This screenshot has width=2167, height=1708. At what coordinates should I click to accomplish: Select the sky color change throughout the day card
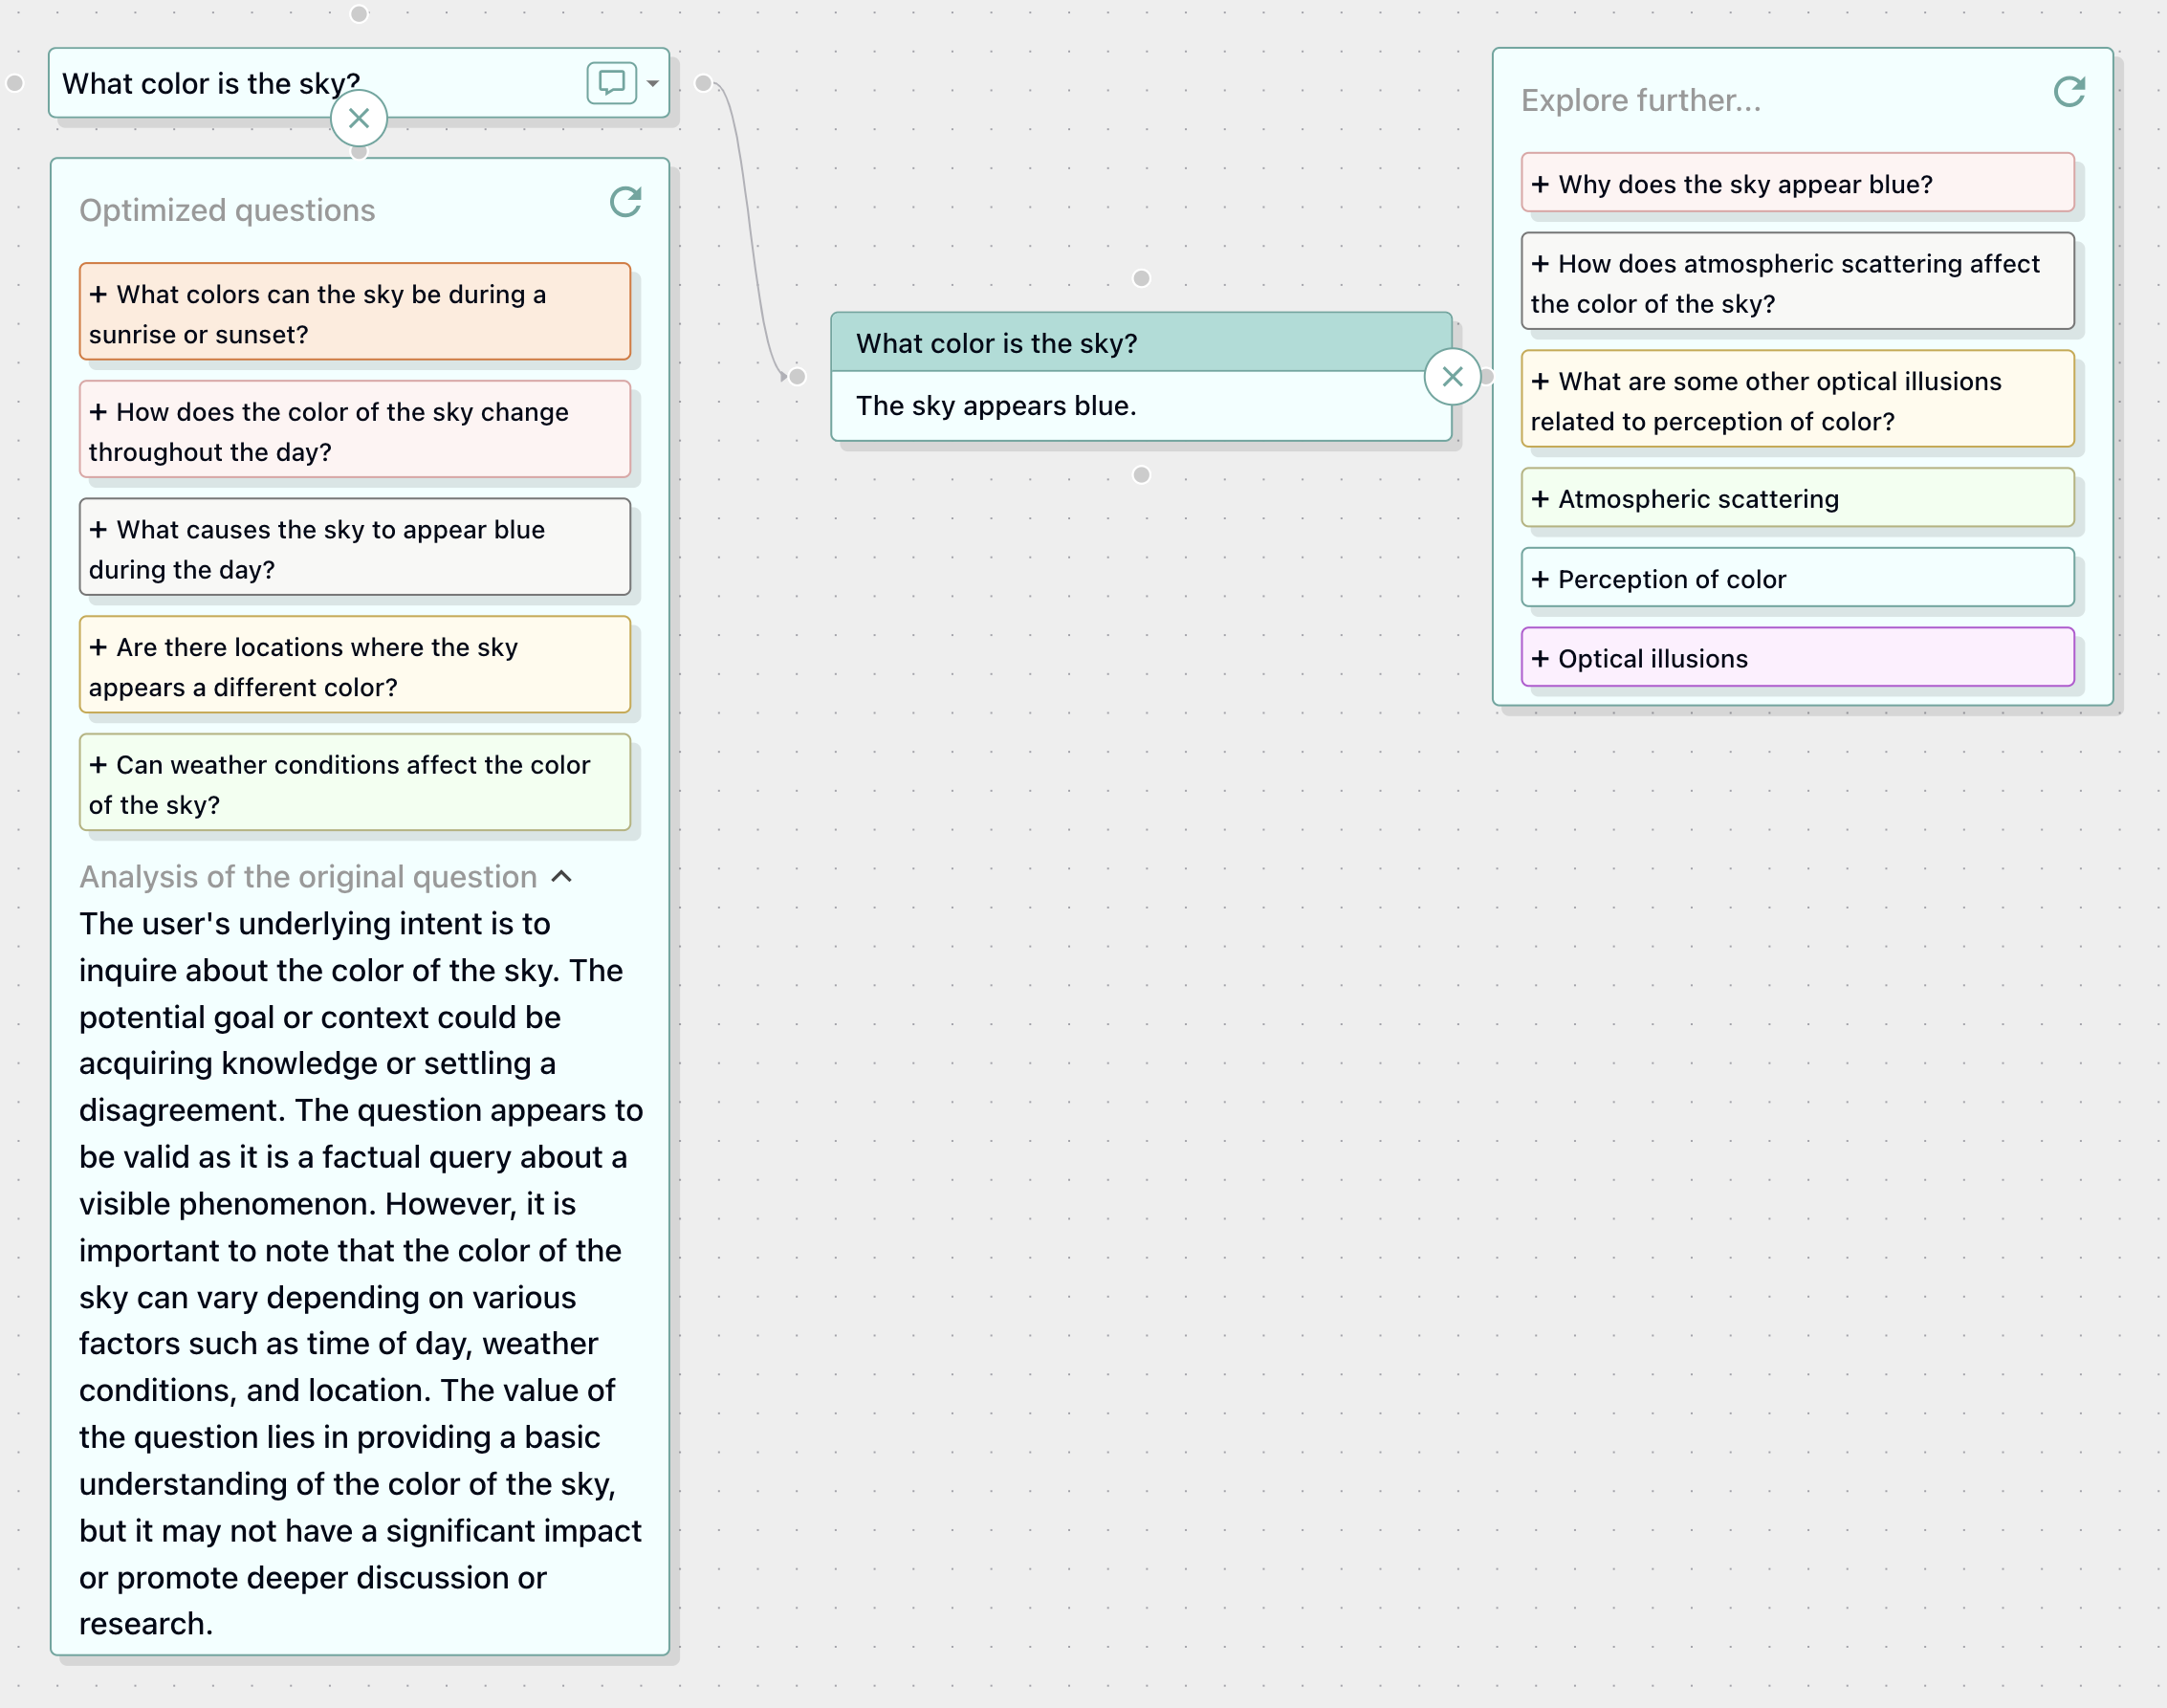tap(355, 430)
